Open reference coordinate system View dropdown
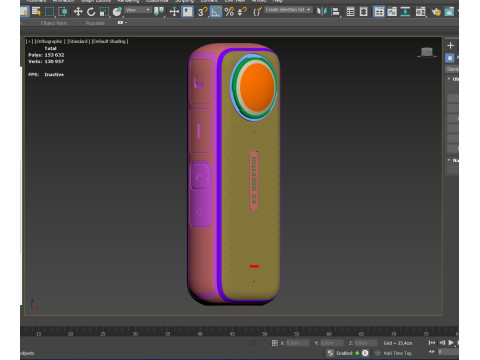Screen dimensions: 480x360 tap(138, 10)
